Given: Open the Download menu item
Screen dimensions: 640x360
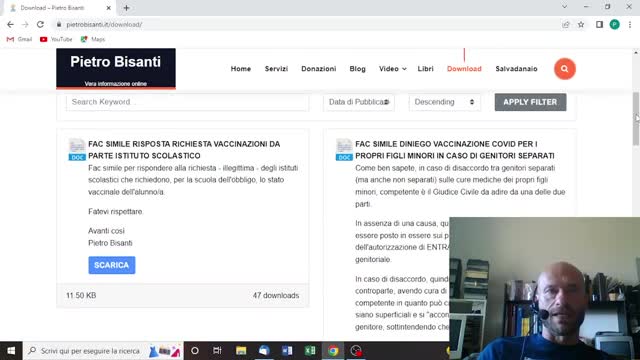Looking at the screenshot, I should (464, 69).
